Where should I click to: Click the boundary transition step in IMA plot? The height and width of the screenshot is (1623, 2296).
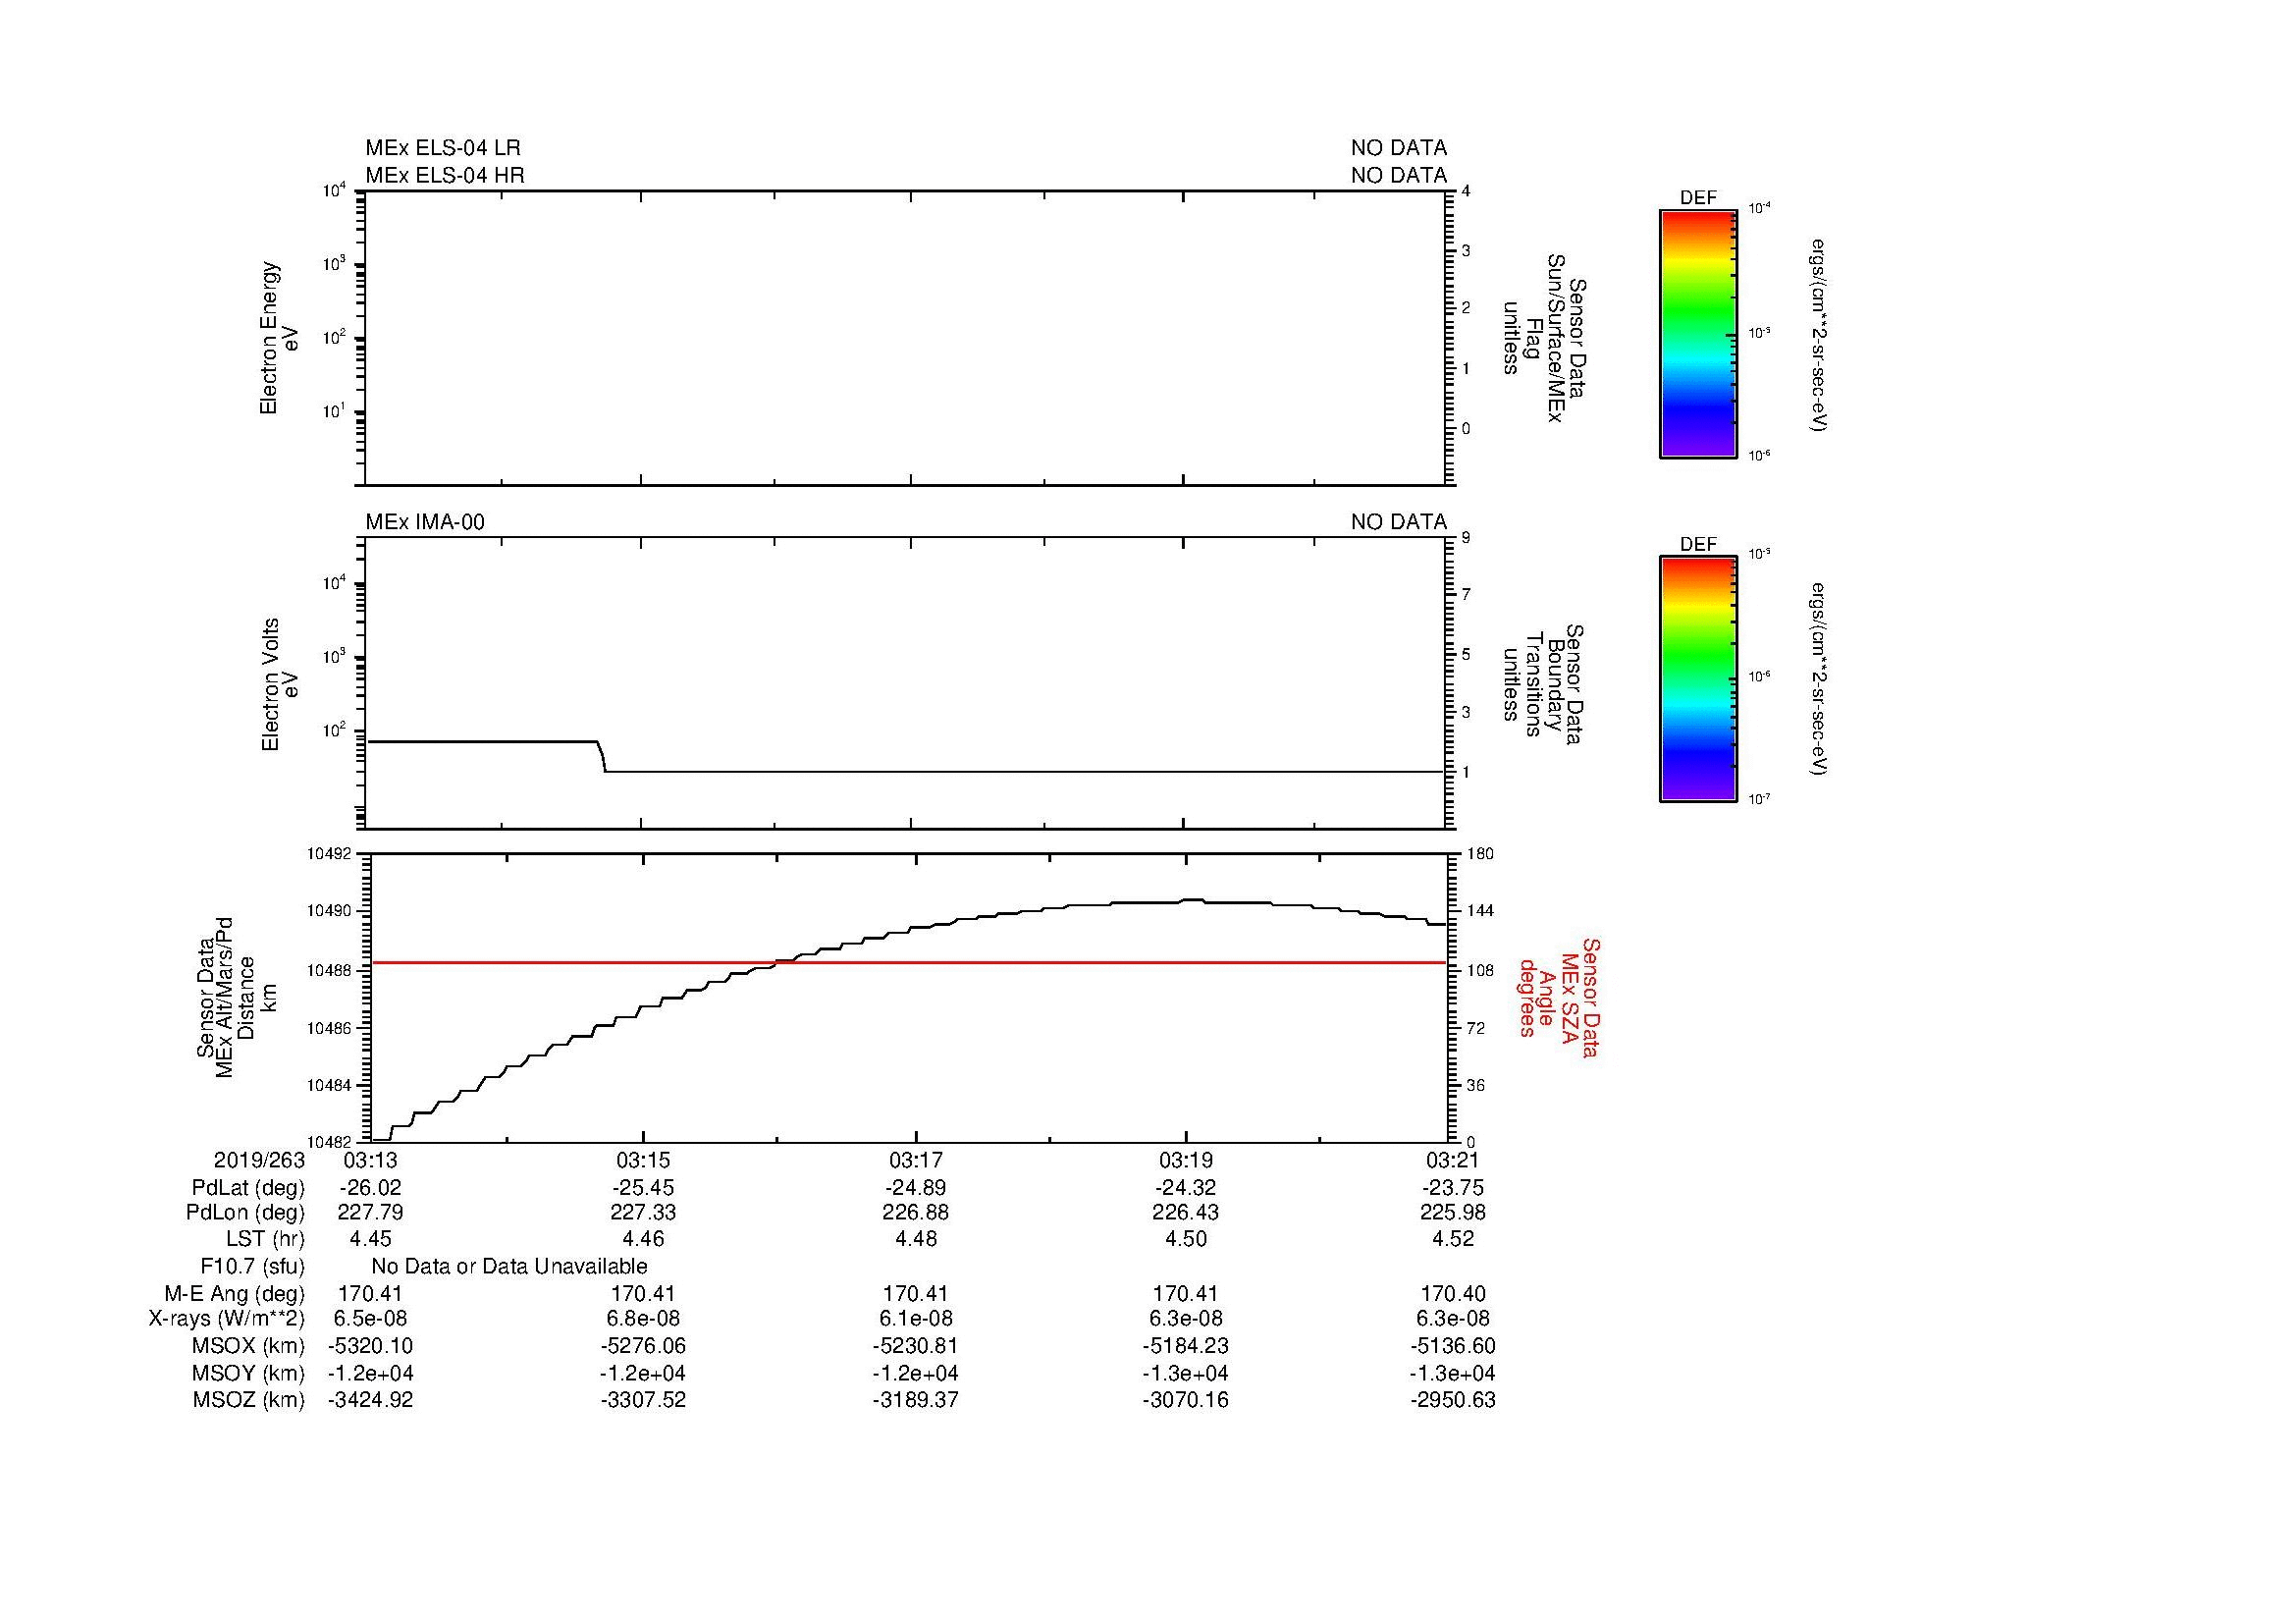coord(601,756)
